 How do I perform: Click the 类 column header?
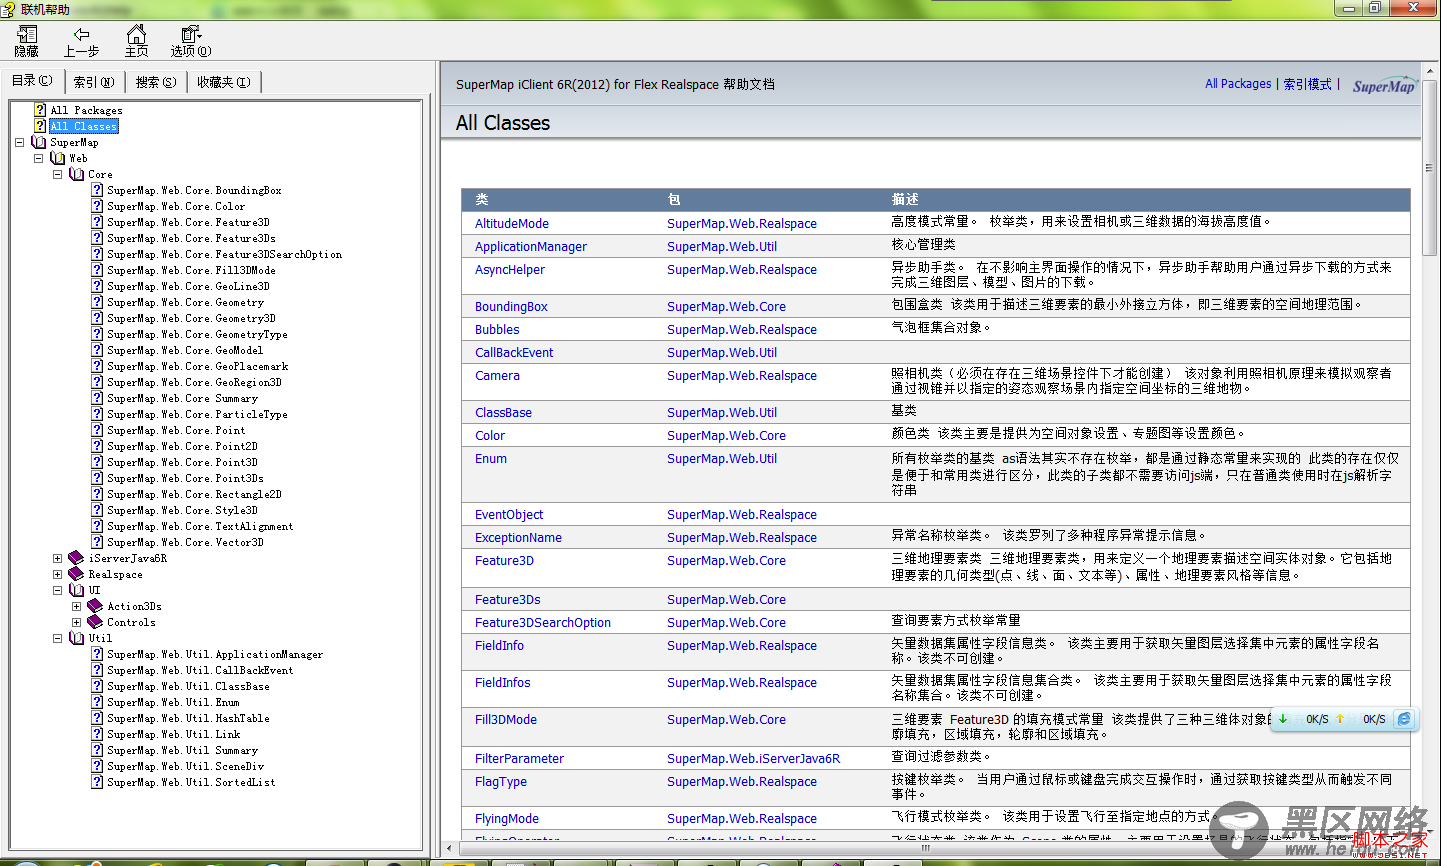tap(481, 199)
